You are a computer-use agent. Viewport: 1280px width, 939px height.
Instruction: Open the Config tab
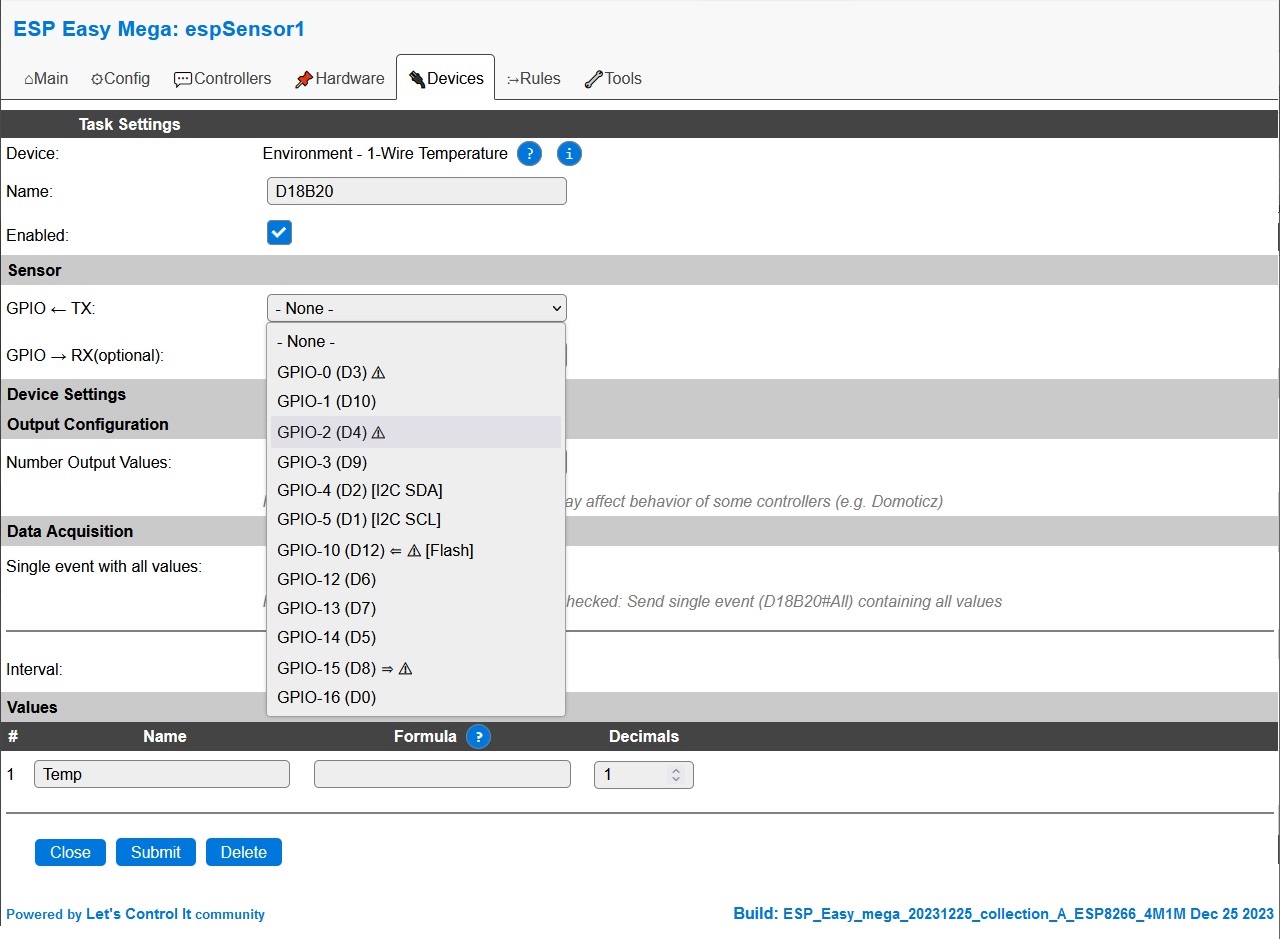click(x=120, y=78)
